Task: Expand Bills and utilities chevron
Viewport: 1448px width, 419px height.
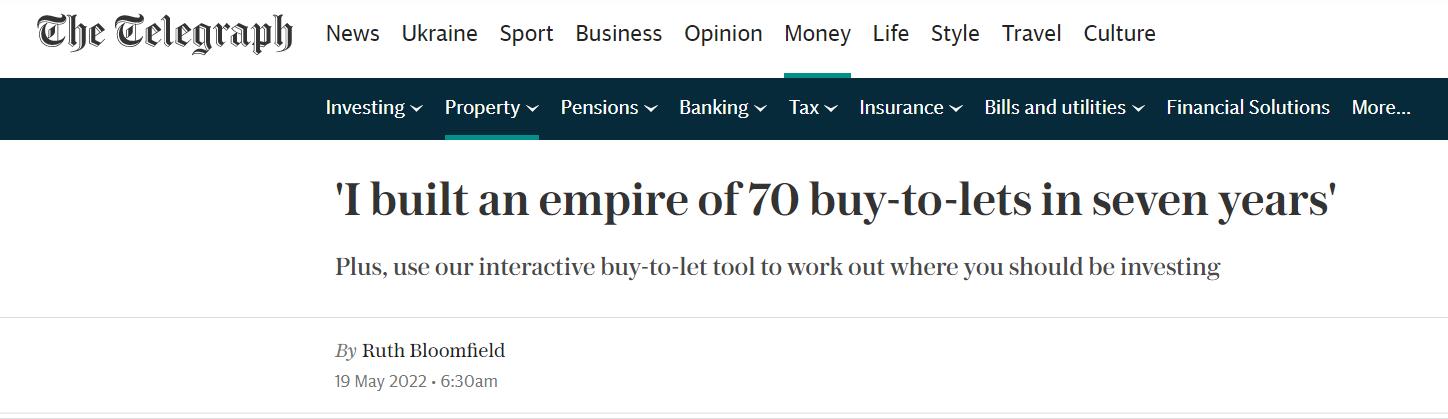Action: [x=1138, y=108]
